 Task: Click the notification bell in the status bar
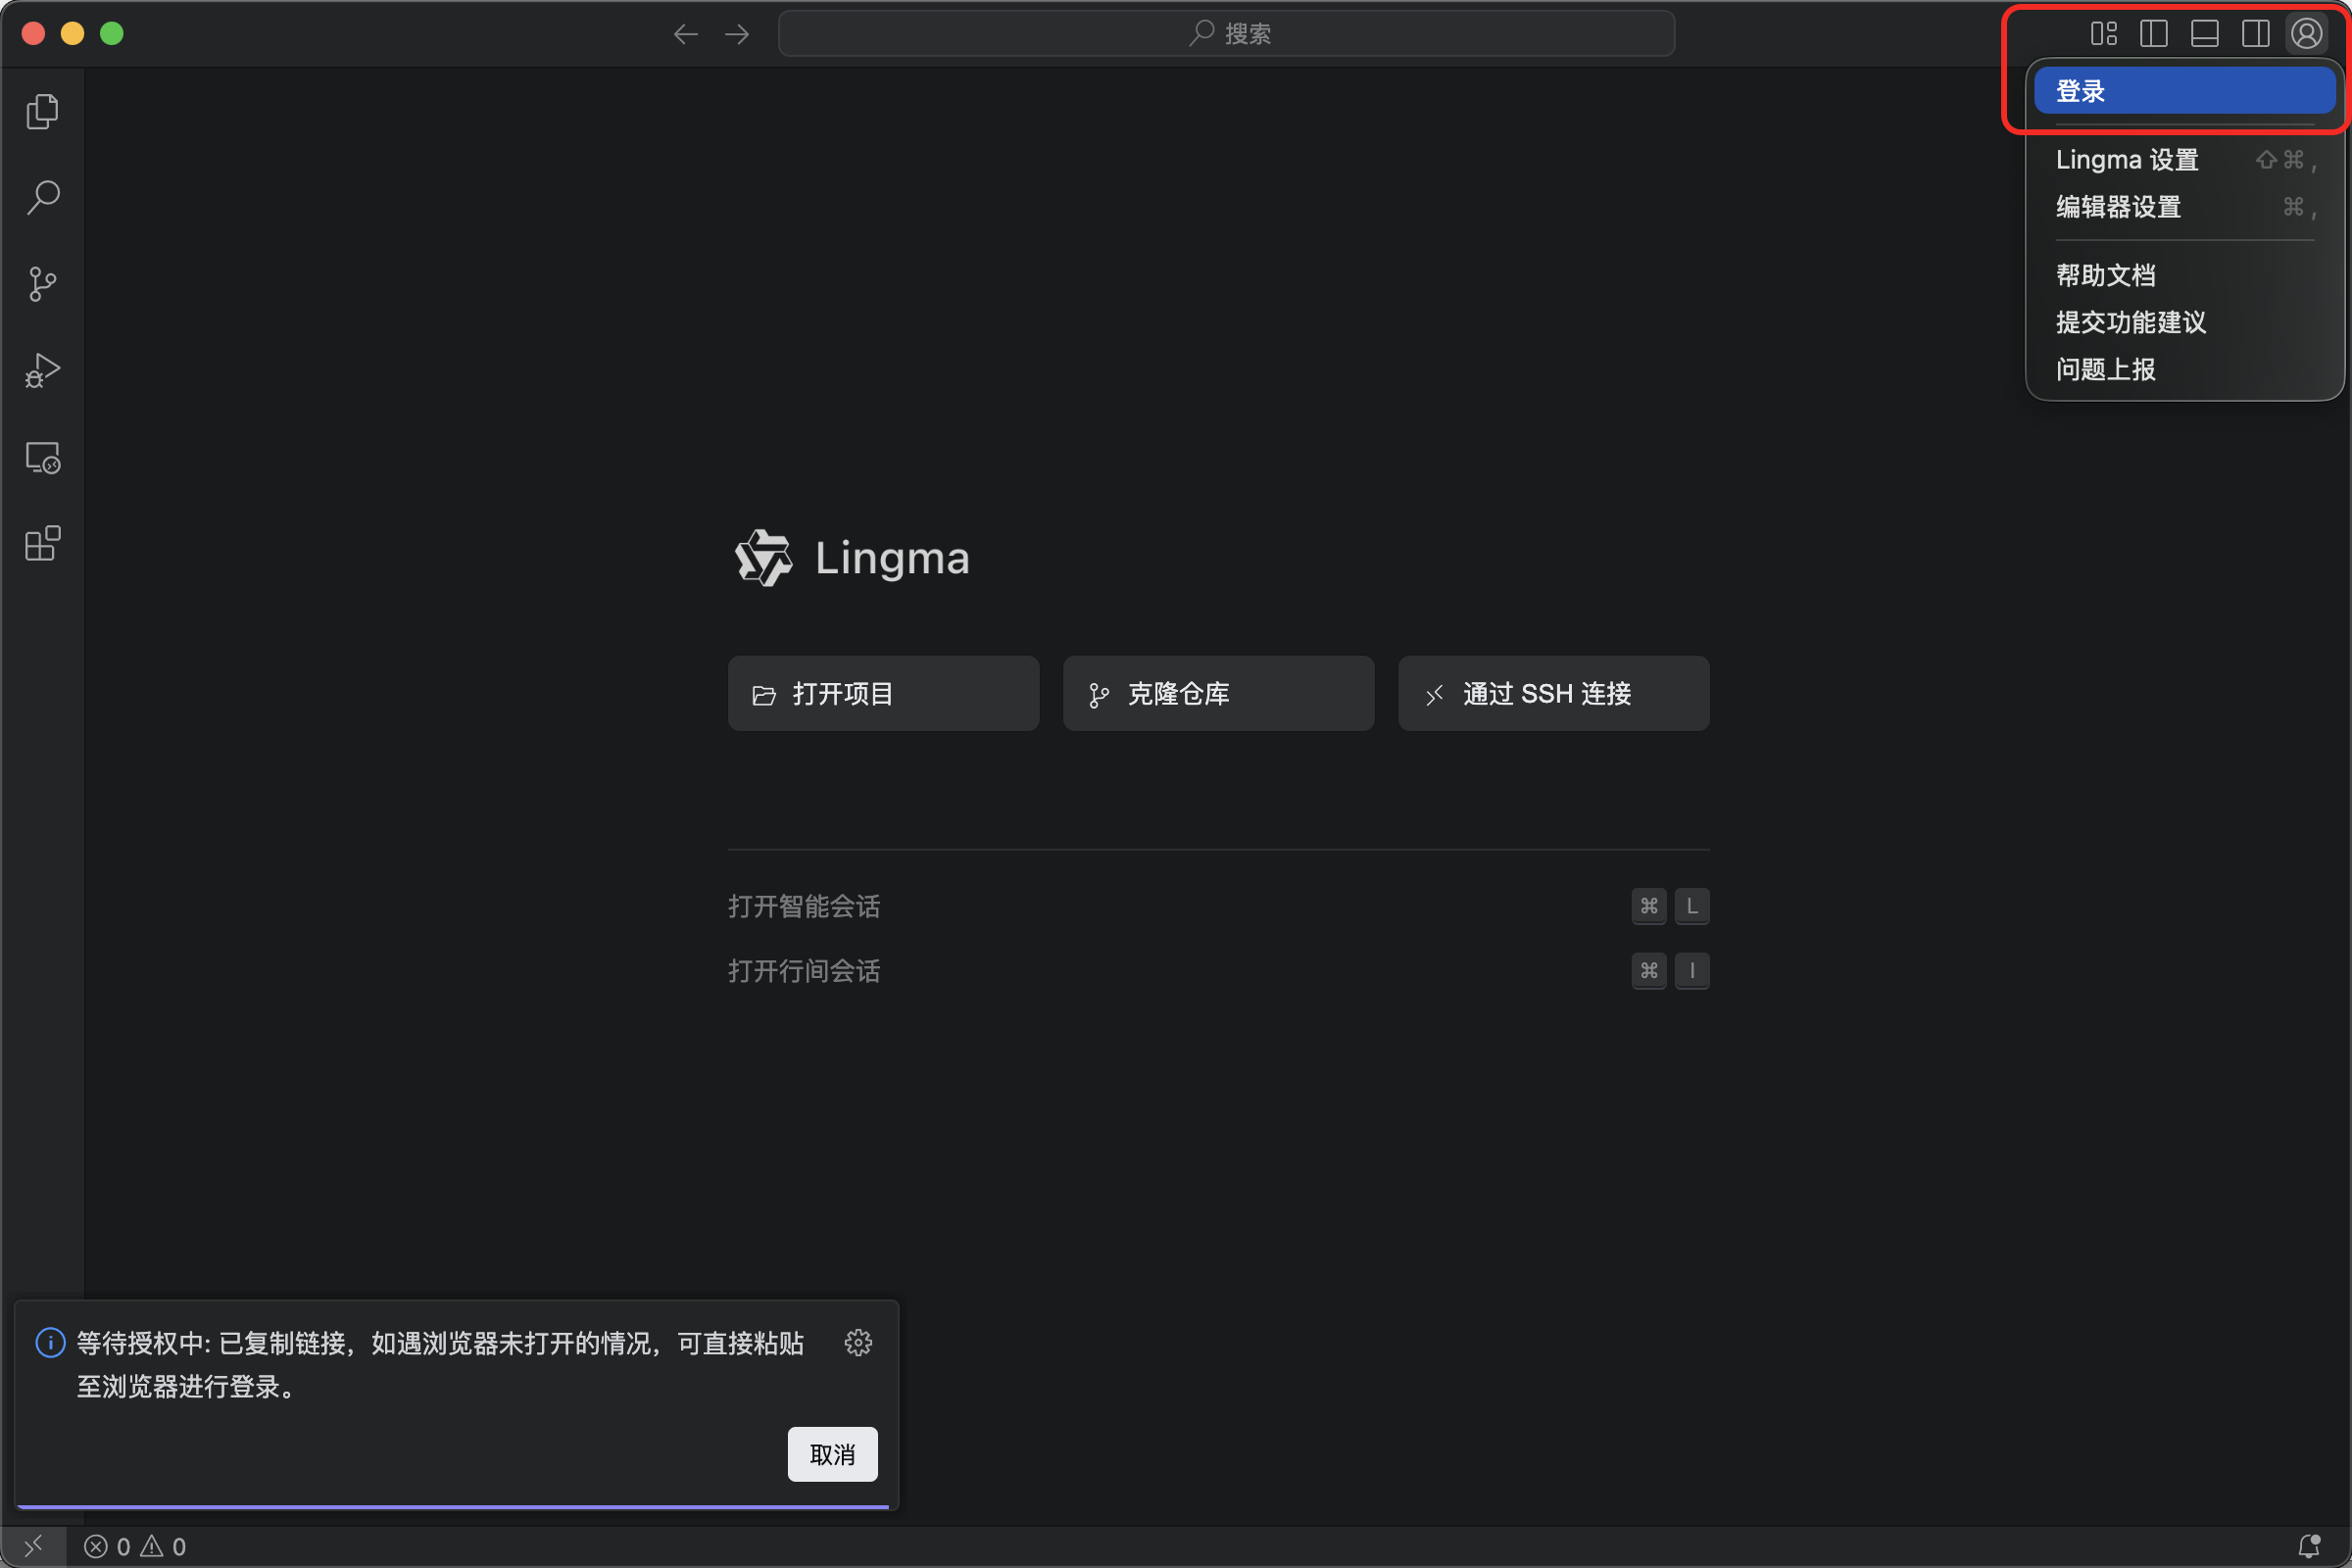click(x=2309, y=1546)
